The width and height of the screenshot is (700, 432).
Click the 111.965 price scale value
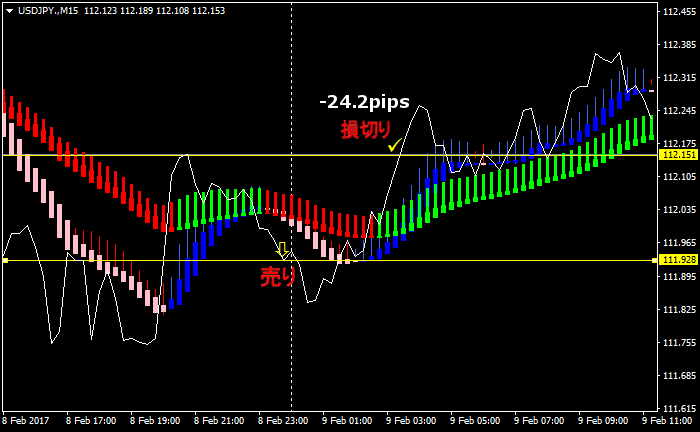[x=679, y=243]
